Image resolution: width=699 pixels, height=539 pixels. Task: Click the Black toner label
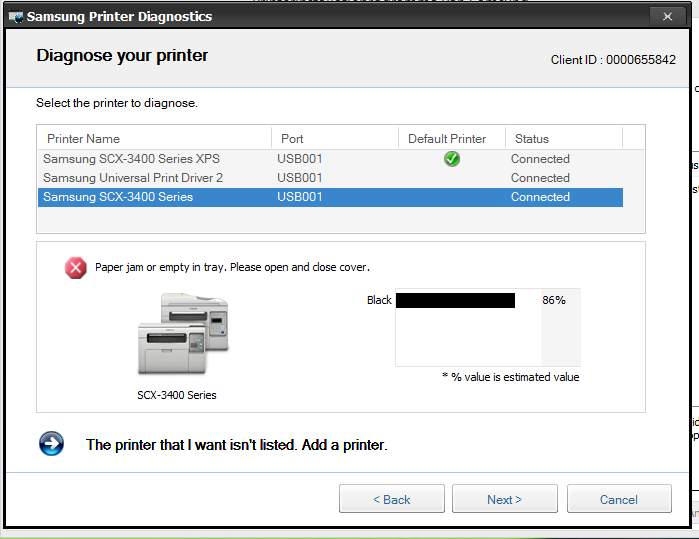[379, 300]
